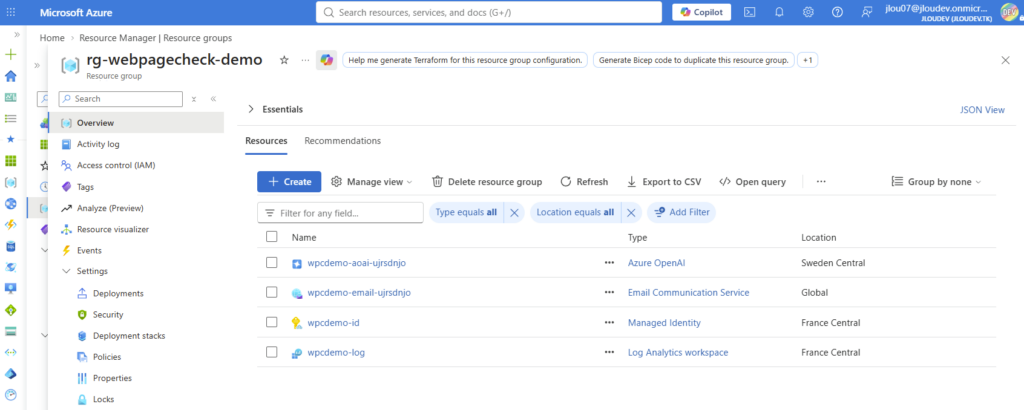Screen dimensions: 1024x410
Task: Click Delete resource group
Action: (x=487, y=181)
